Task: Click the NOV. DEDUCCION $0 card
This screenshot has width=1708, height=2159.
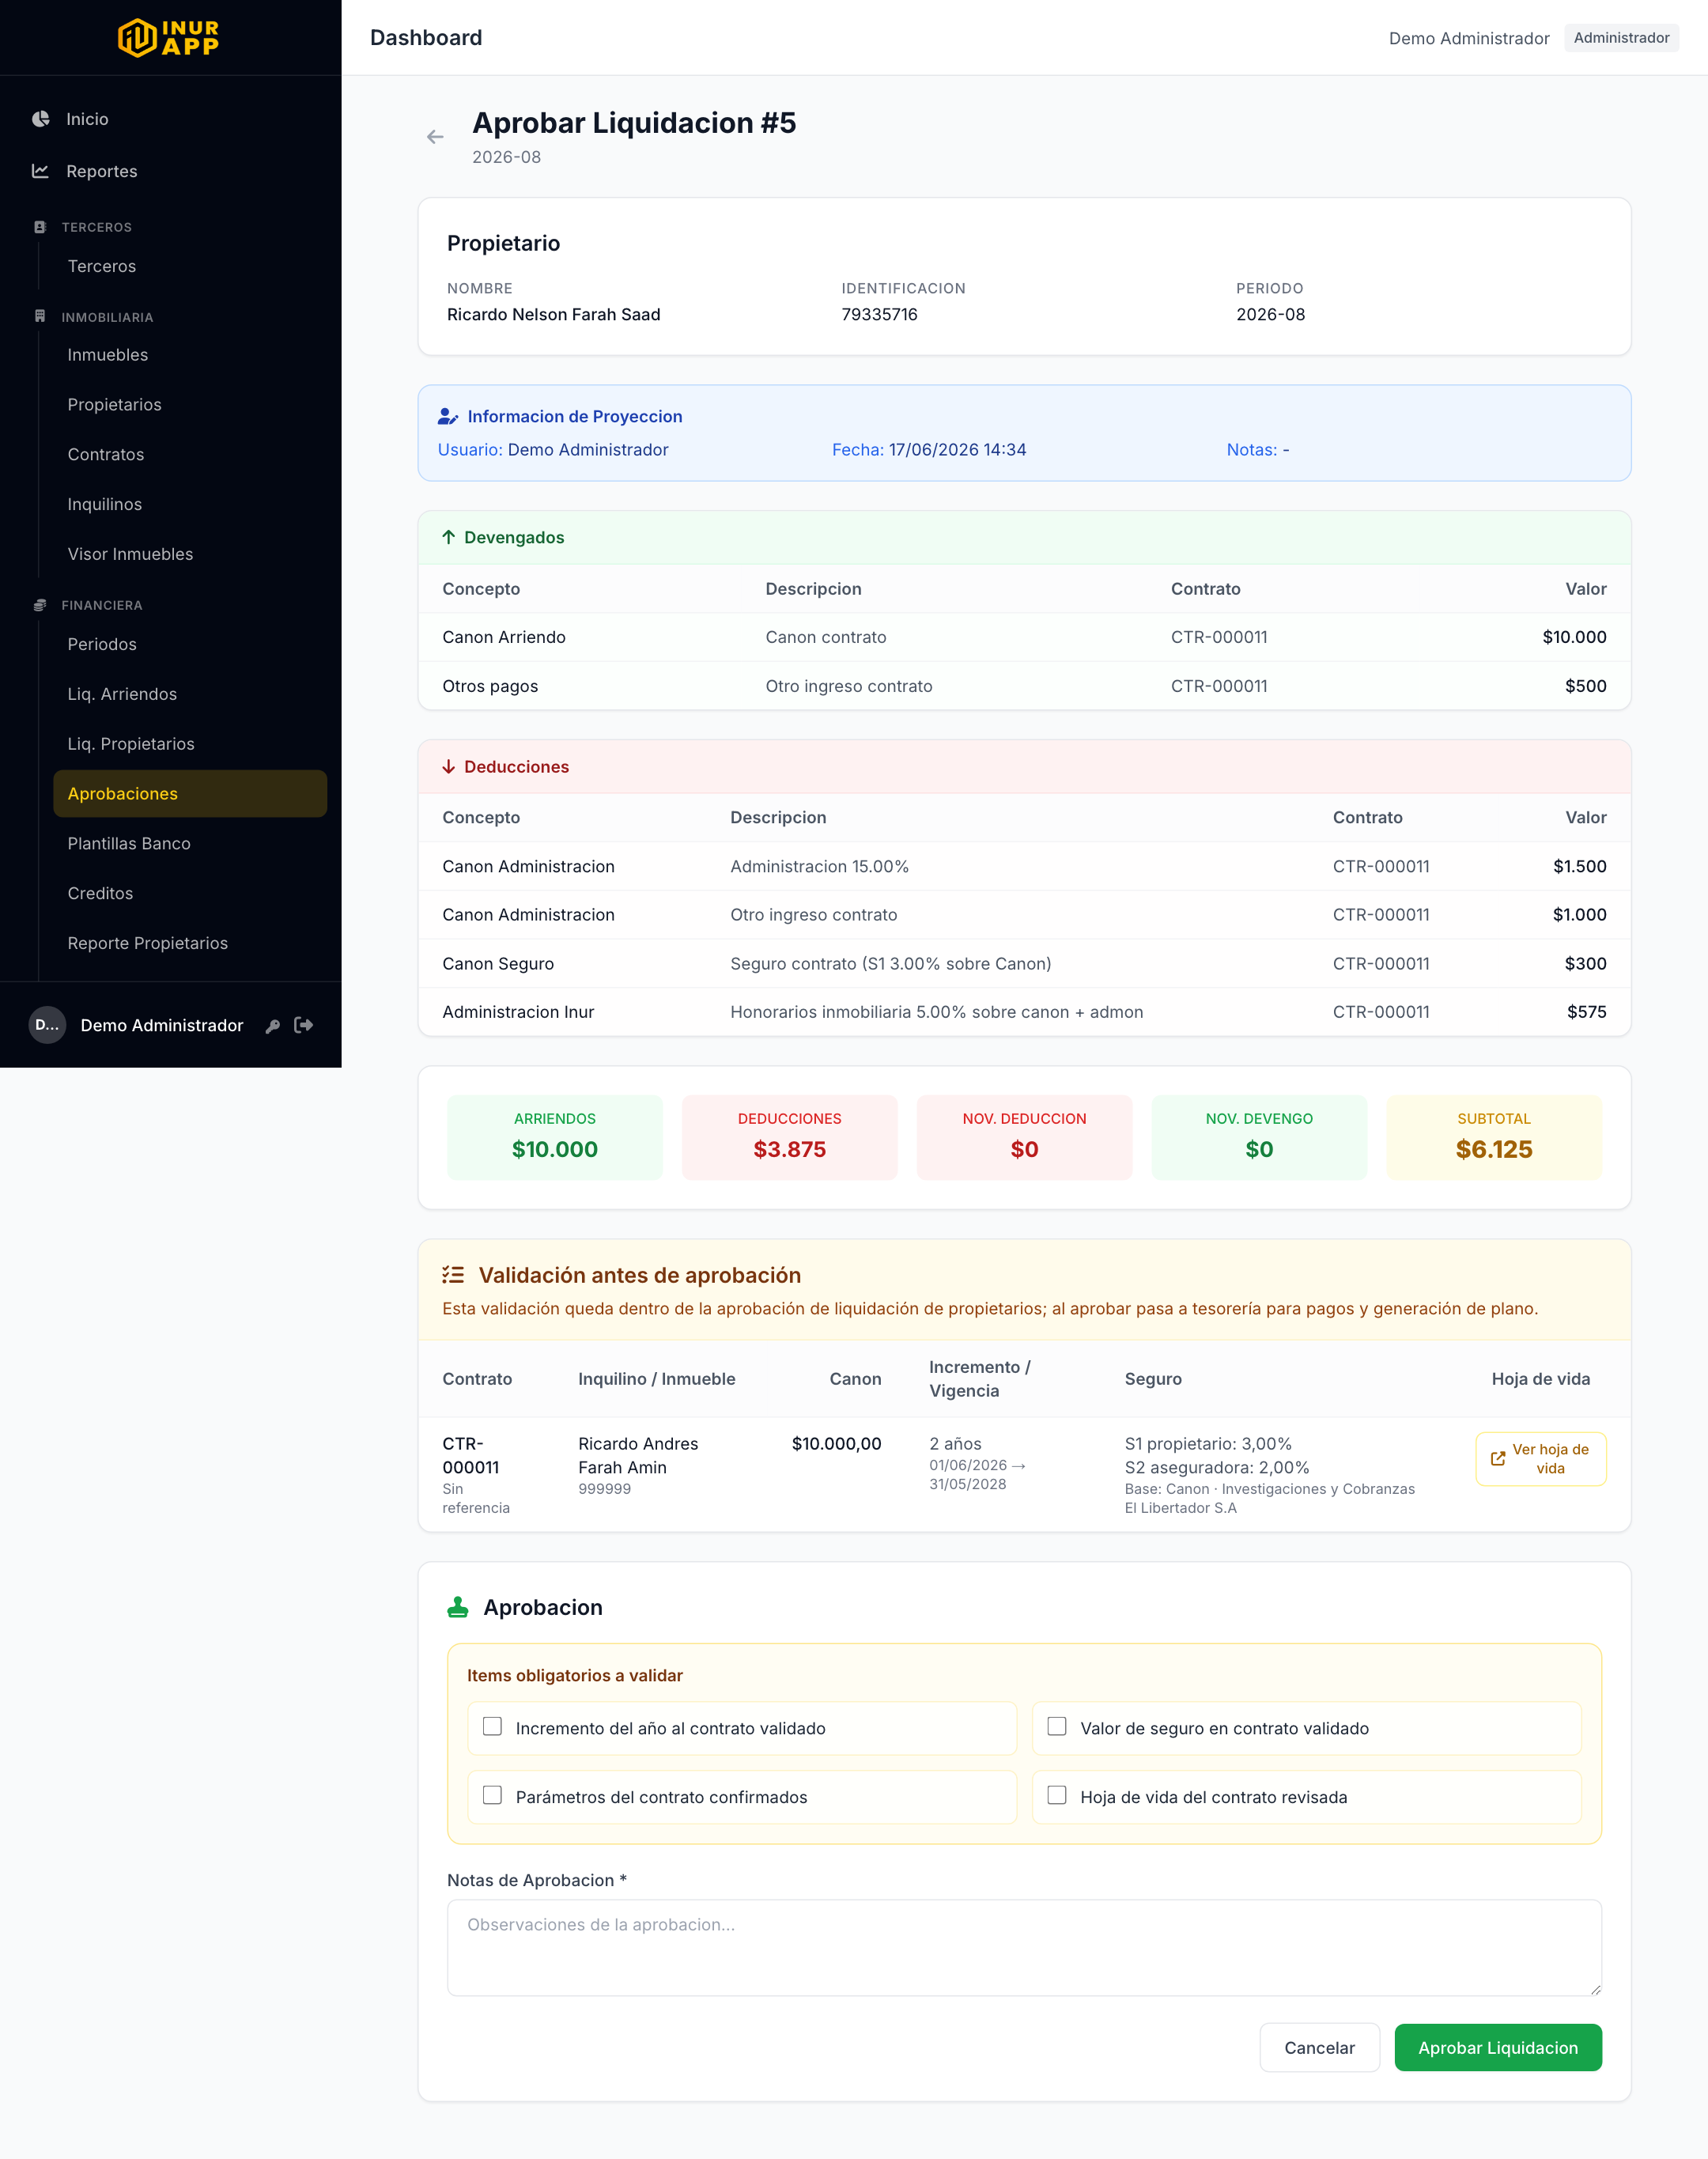Action: pyautogui.click(x=1024, y=1138)
